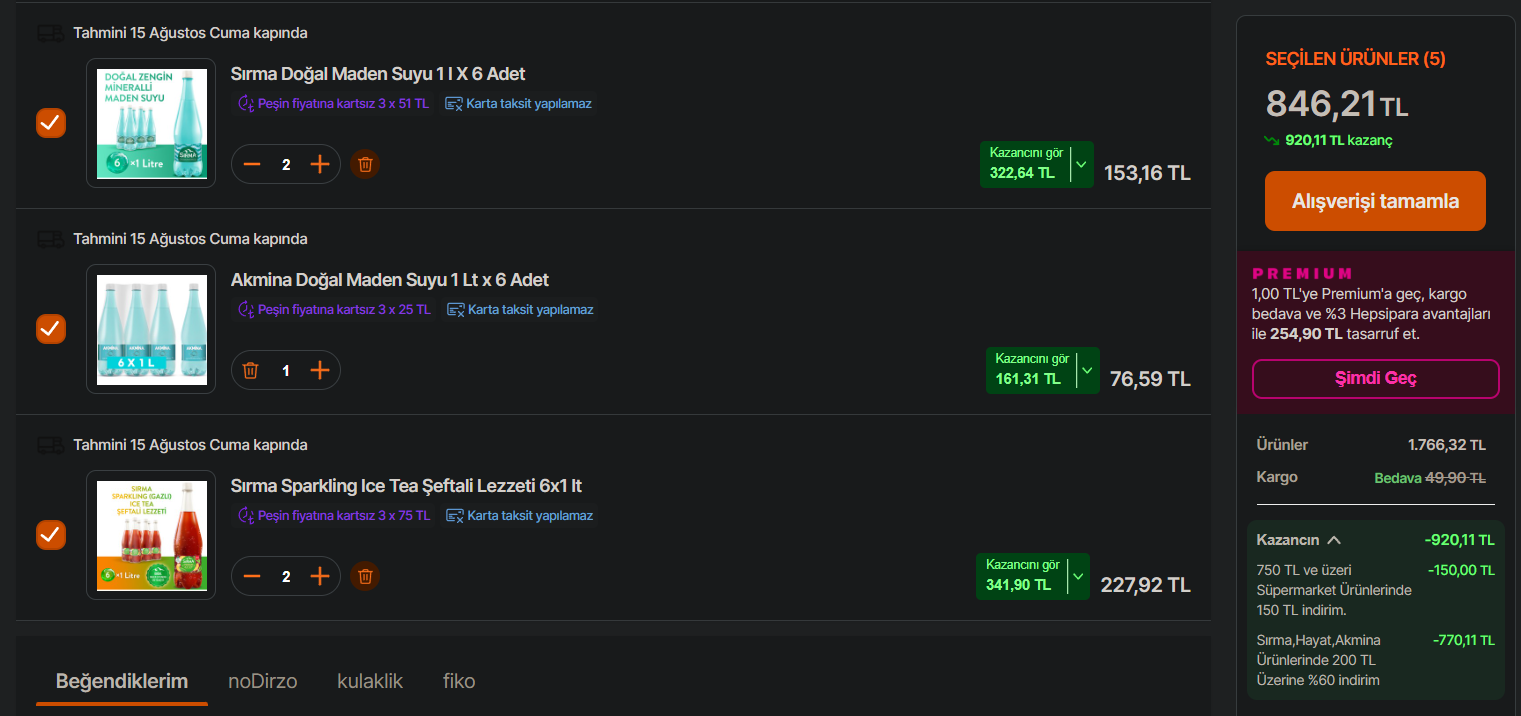Decrease Sırma Sparkling Ice Tea quantity

(252, 576)
